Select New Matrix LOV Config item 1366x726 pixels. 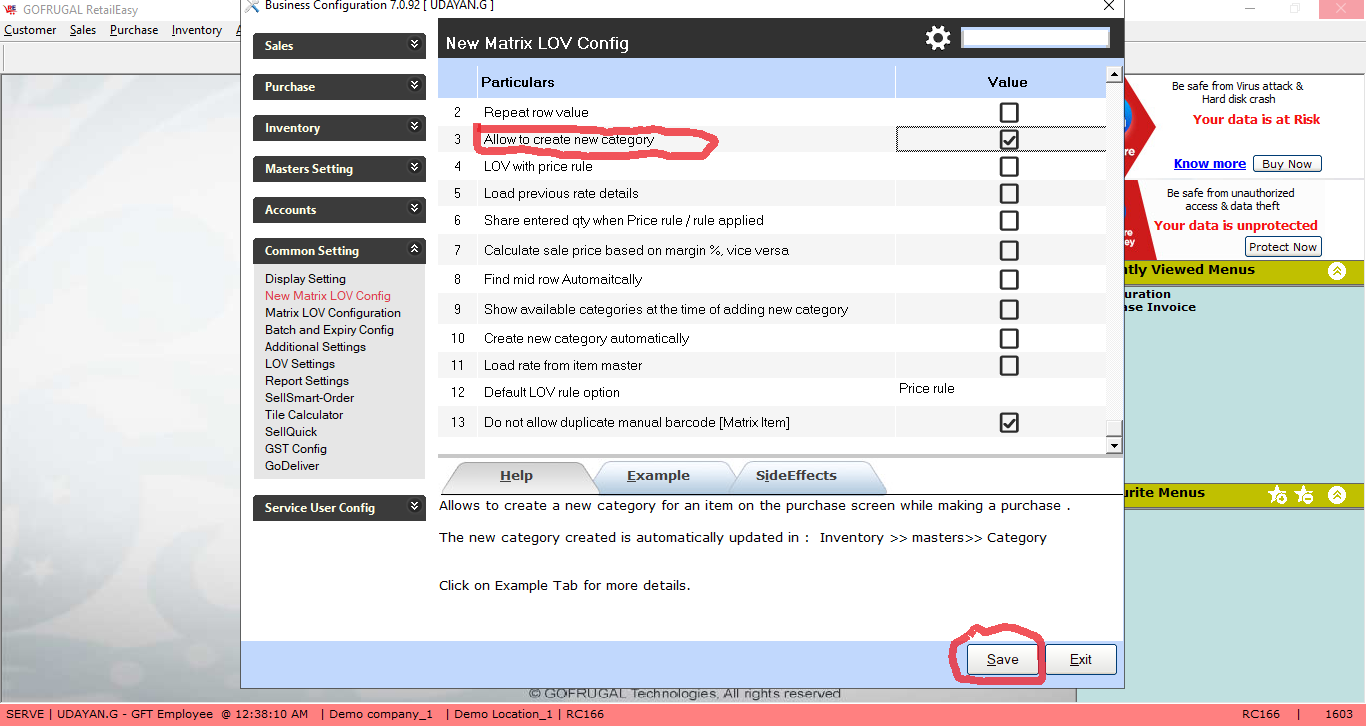coord(328,296)
